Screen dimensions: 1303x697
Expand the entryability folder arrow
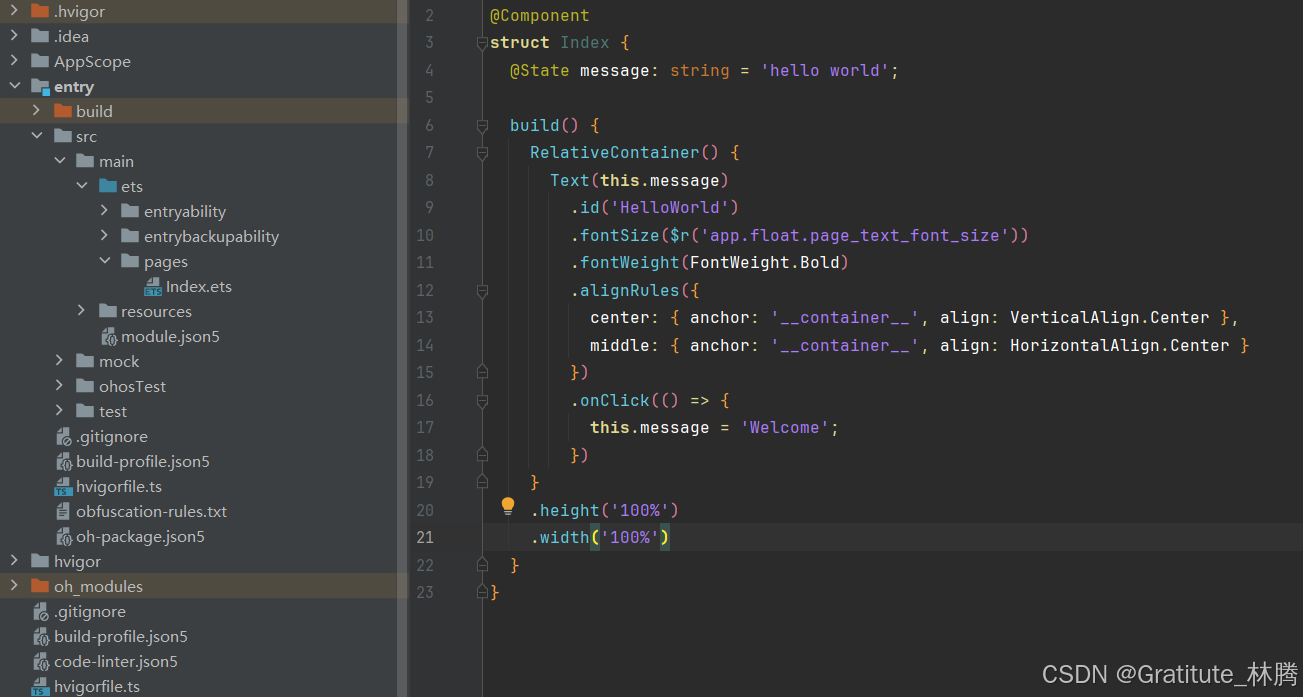[x=105, y=211]
